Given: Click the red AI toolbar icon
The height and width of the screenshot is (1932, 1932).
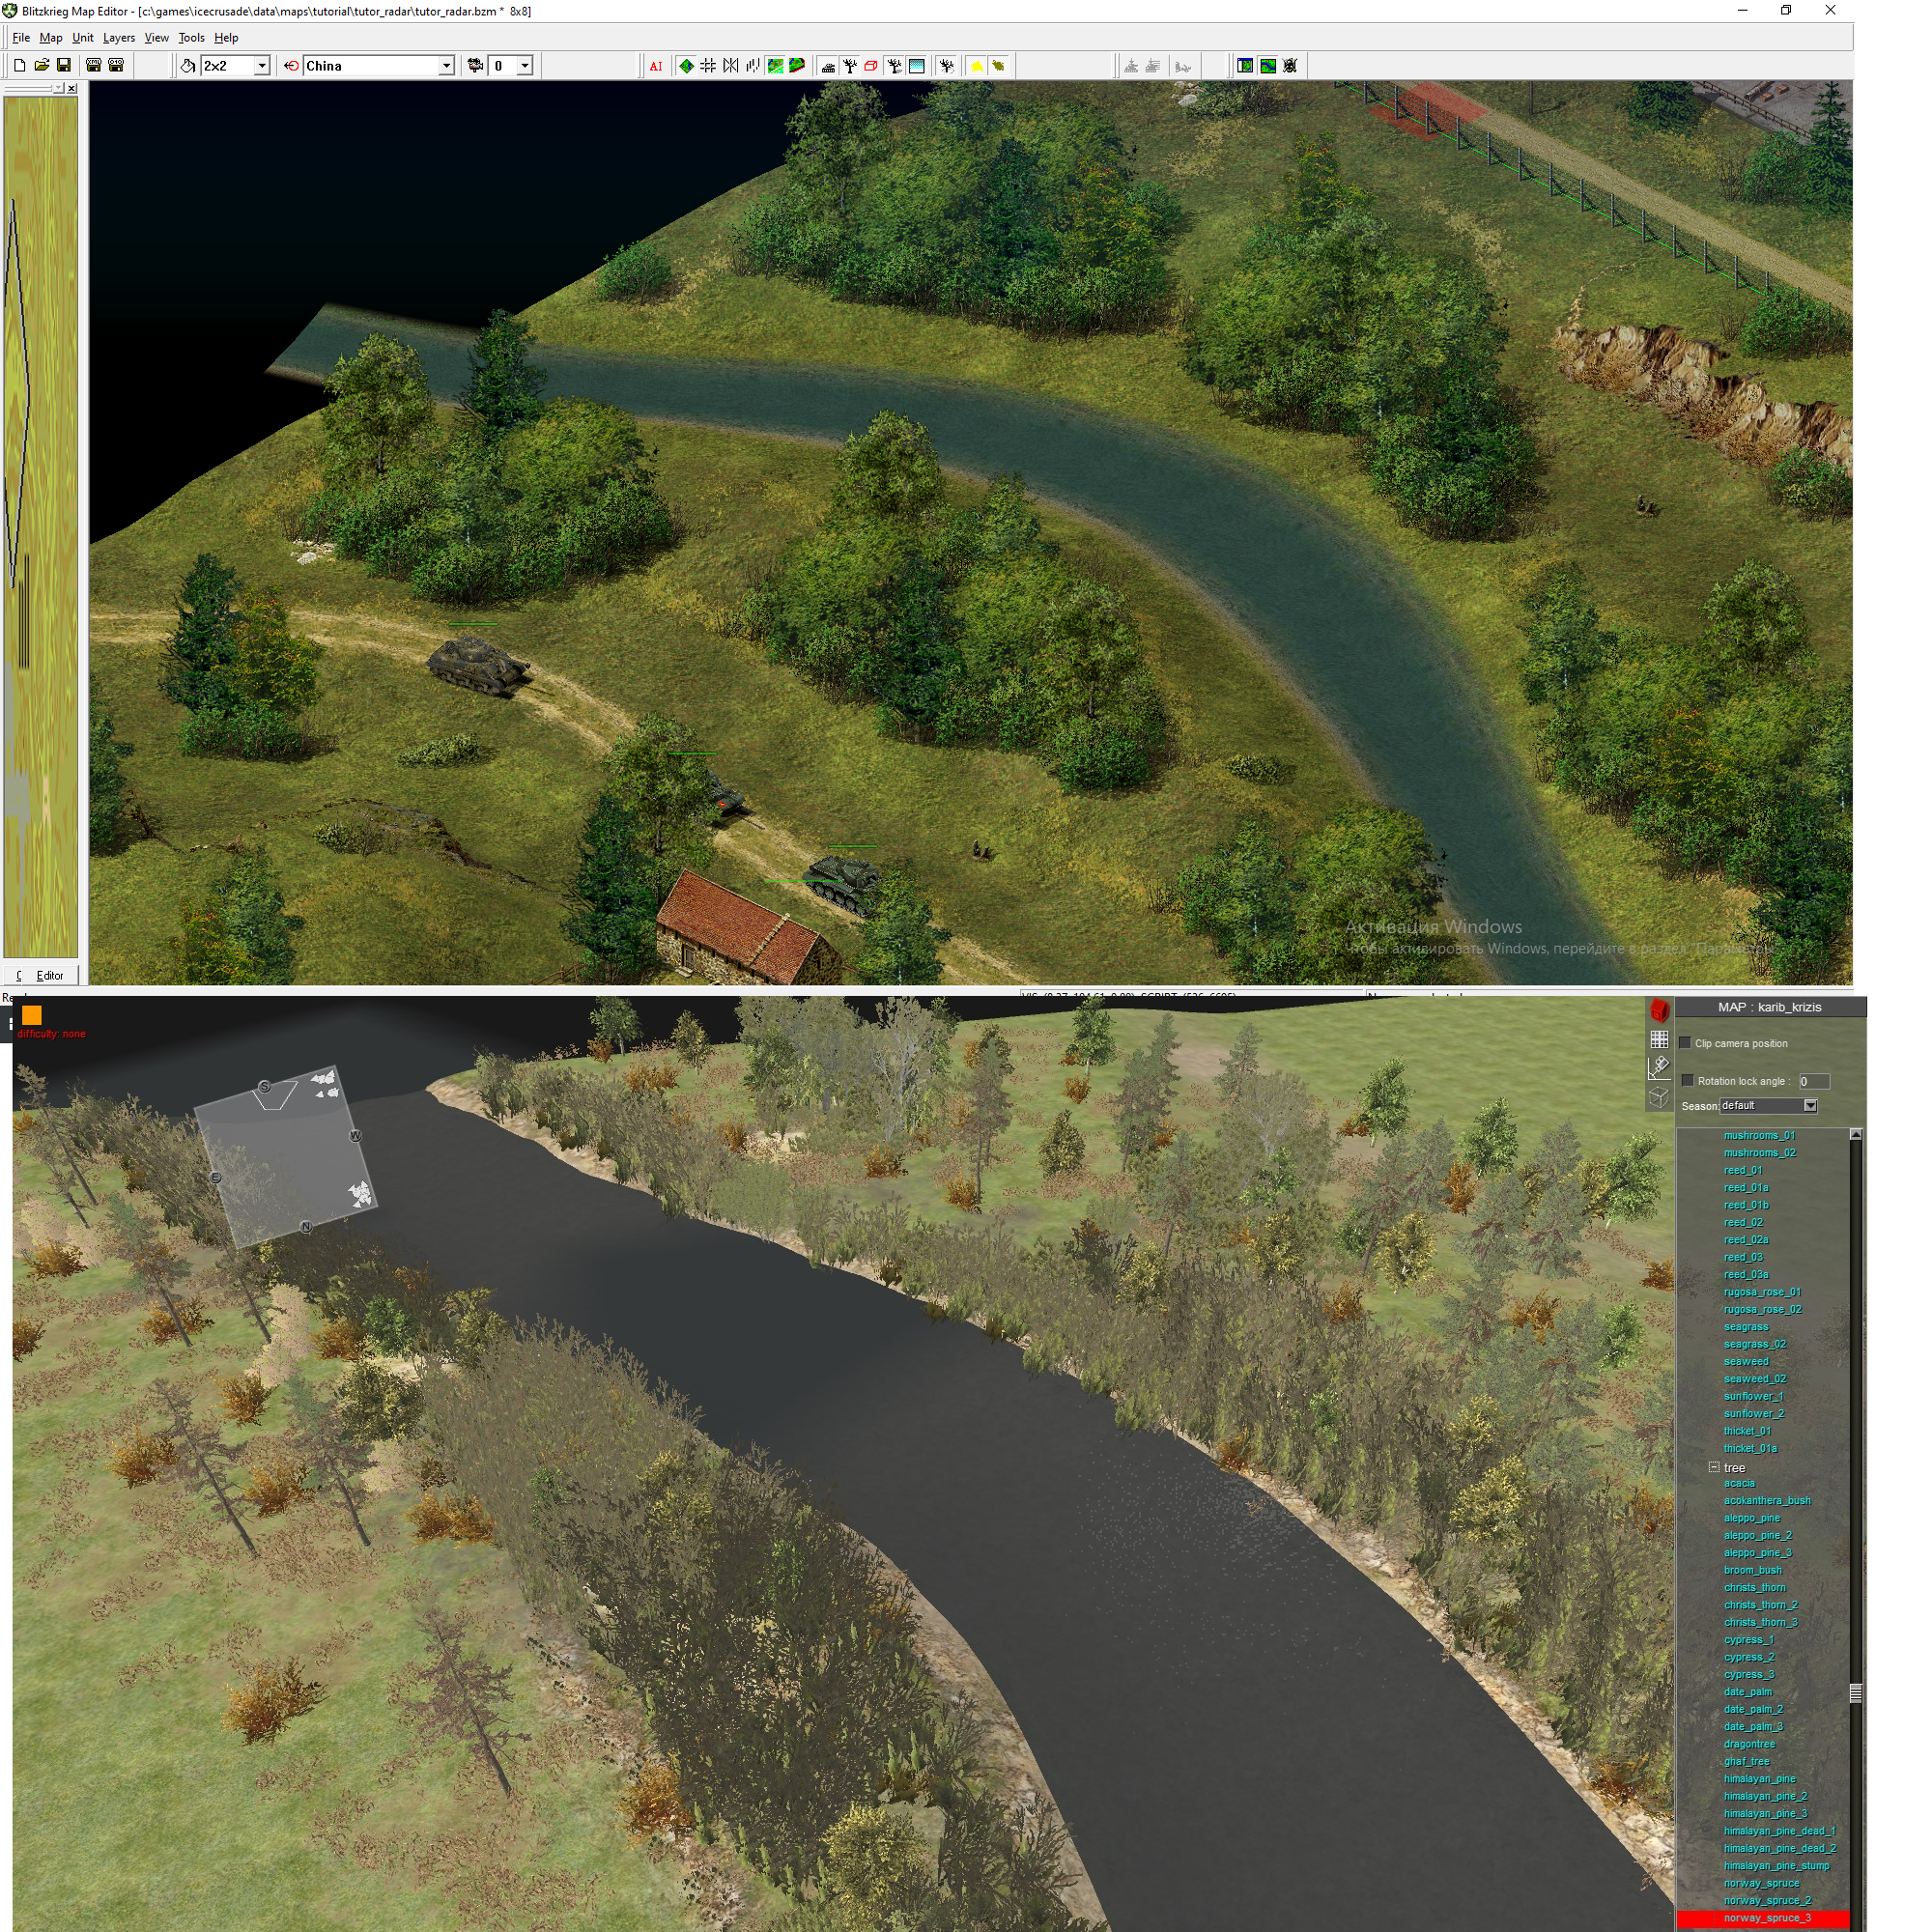Looking at the screenshot, I should (x=656, y=66).
